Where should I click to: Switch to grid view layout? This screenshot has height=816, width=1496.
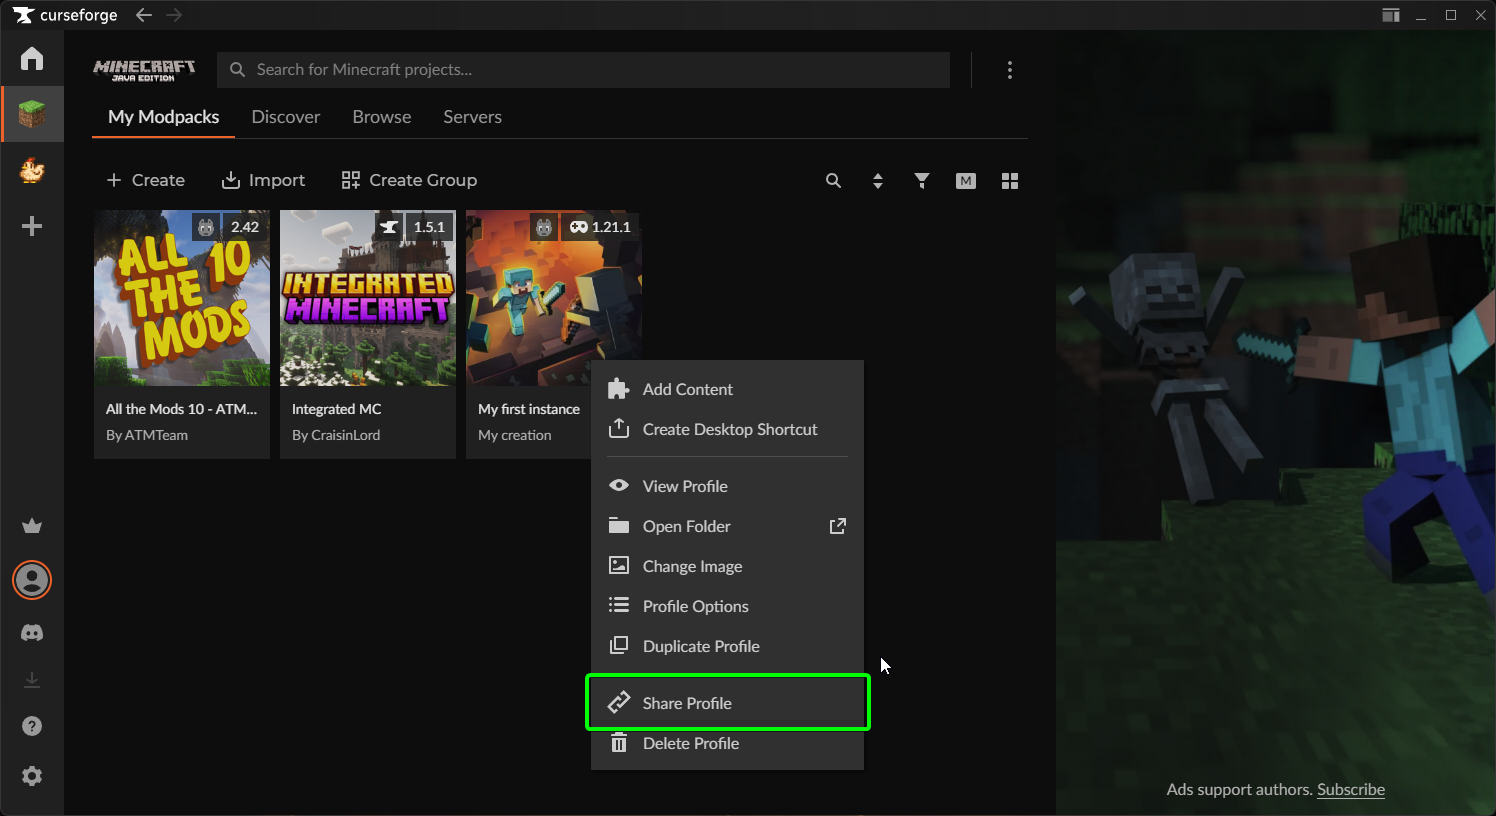pyautogui.click(x=1010, y=181)
